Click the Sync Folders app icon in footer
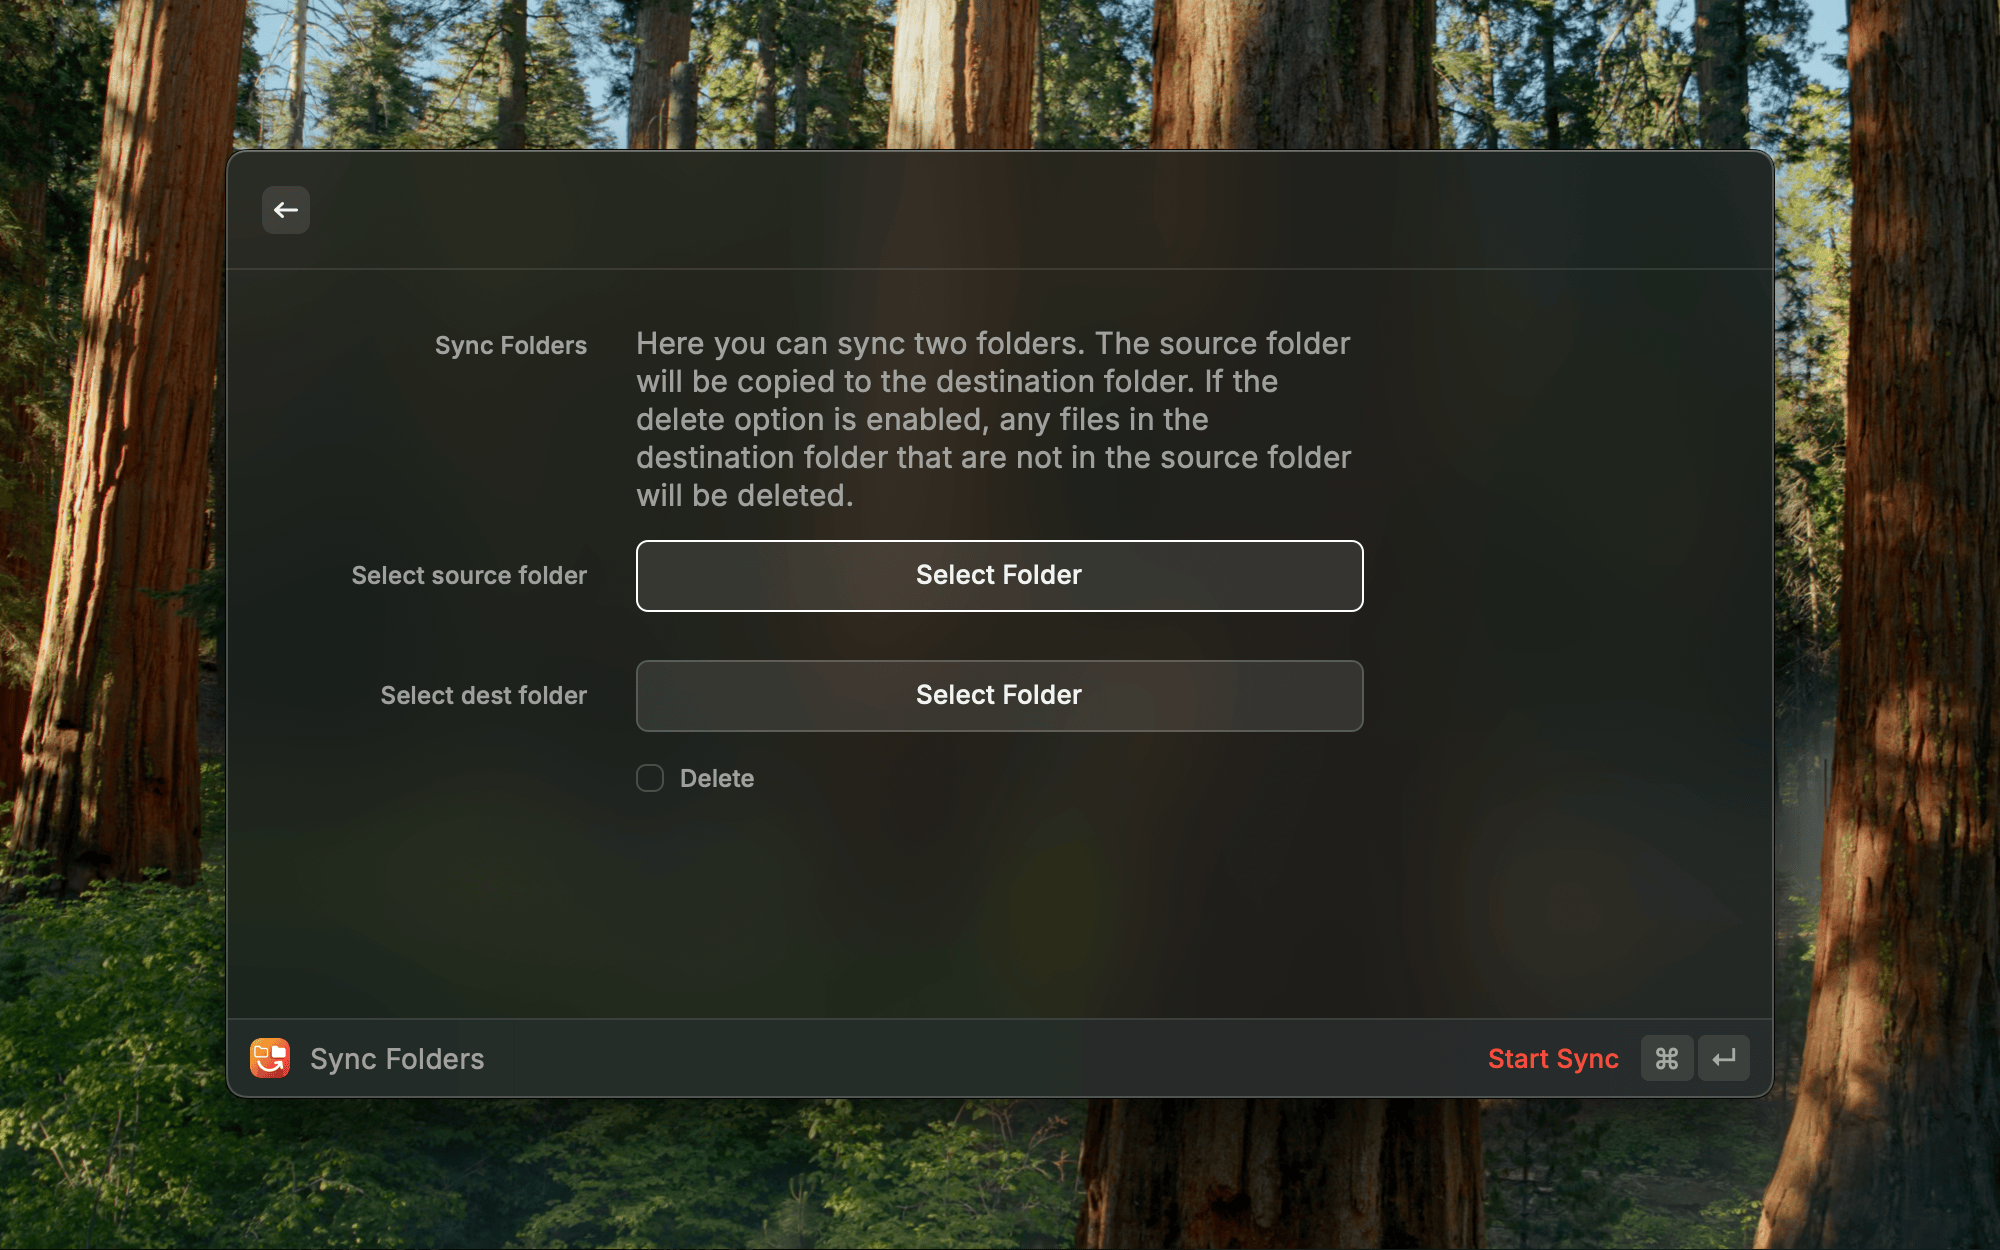2000x1250 pixels. tap(270, 1058)
